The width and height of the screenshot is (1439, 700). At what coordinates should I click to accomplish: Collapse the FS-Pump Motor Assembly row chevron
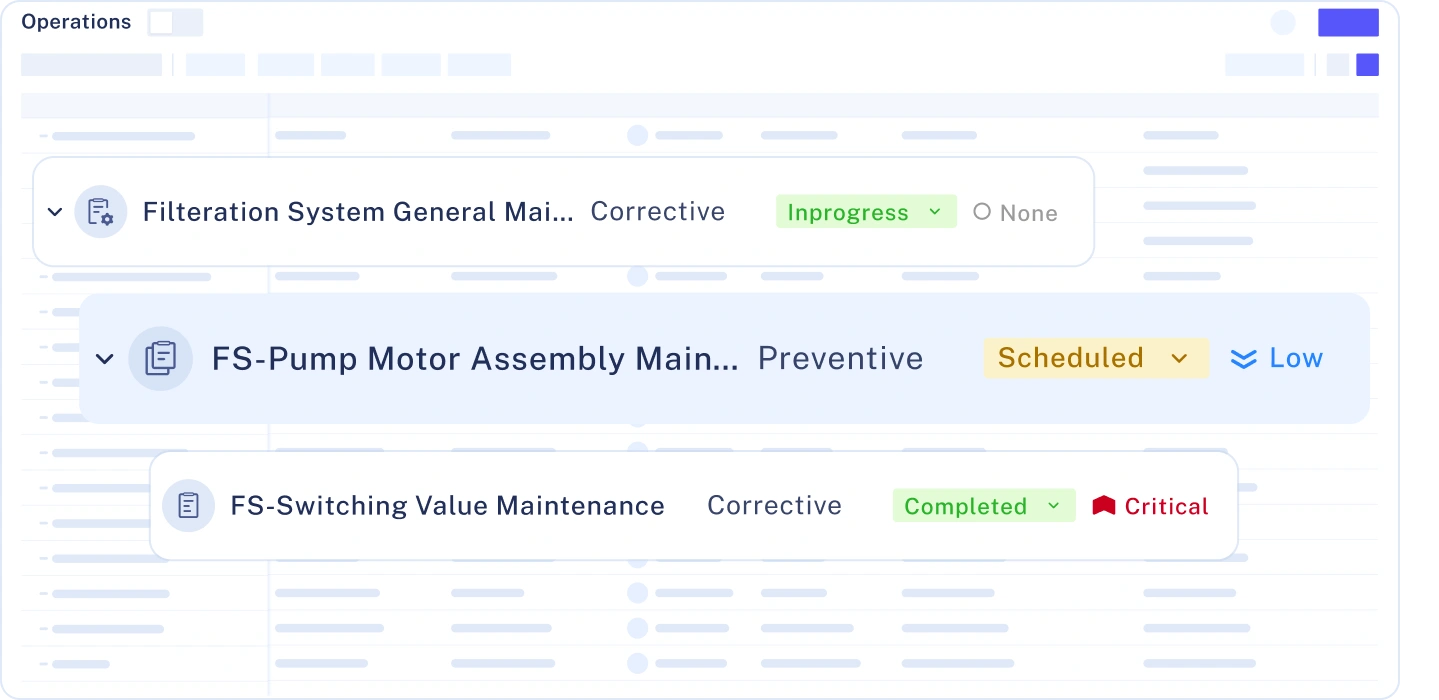click(105, 359)
